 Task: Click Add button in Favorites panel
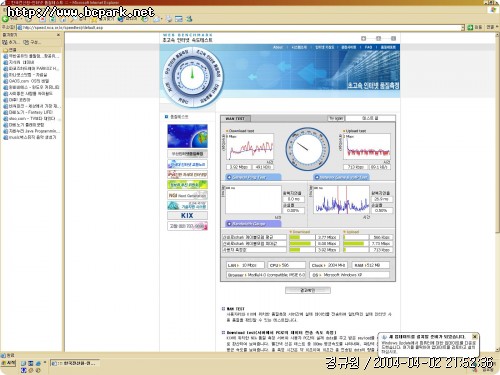11,42
